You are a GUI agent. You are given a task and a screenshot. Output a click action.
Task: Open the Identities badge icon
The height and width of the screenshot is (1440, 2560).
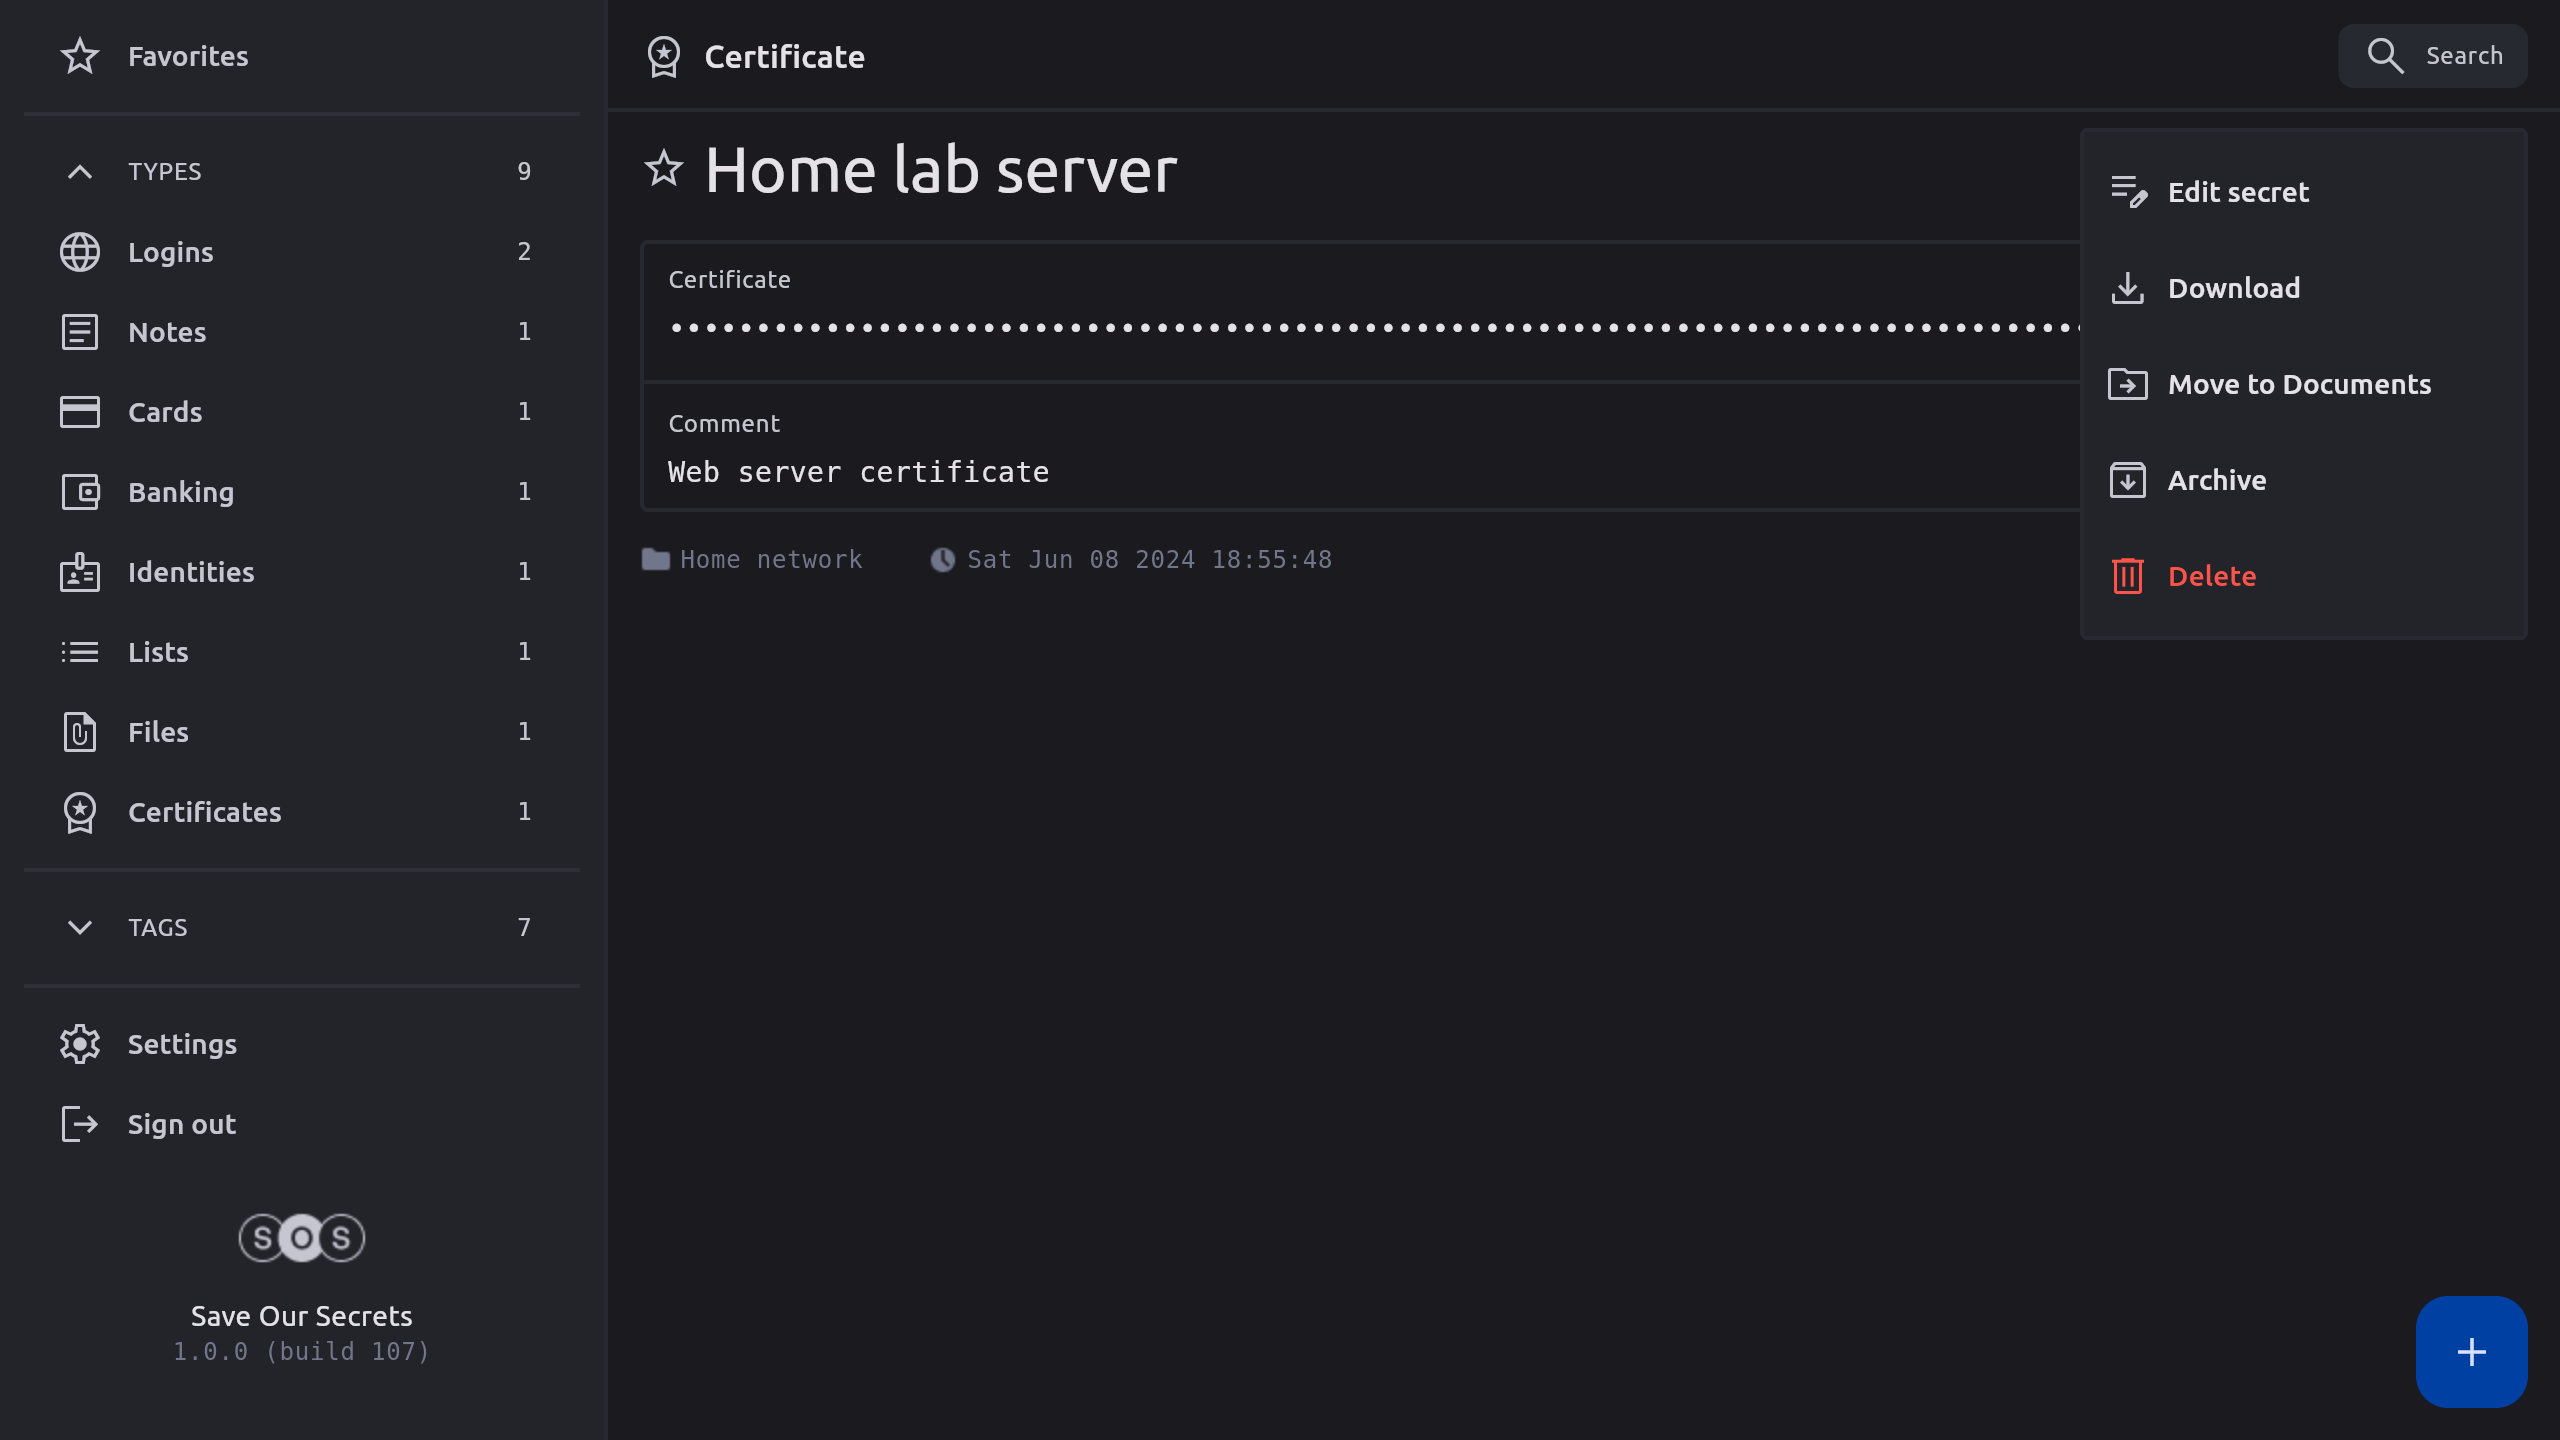coord(80,572)
